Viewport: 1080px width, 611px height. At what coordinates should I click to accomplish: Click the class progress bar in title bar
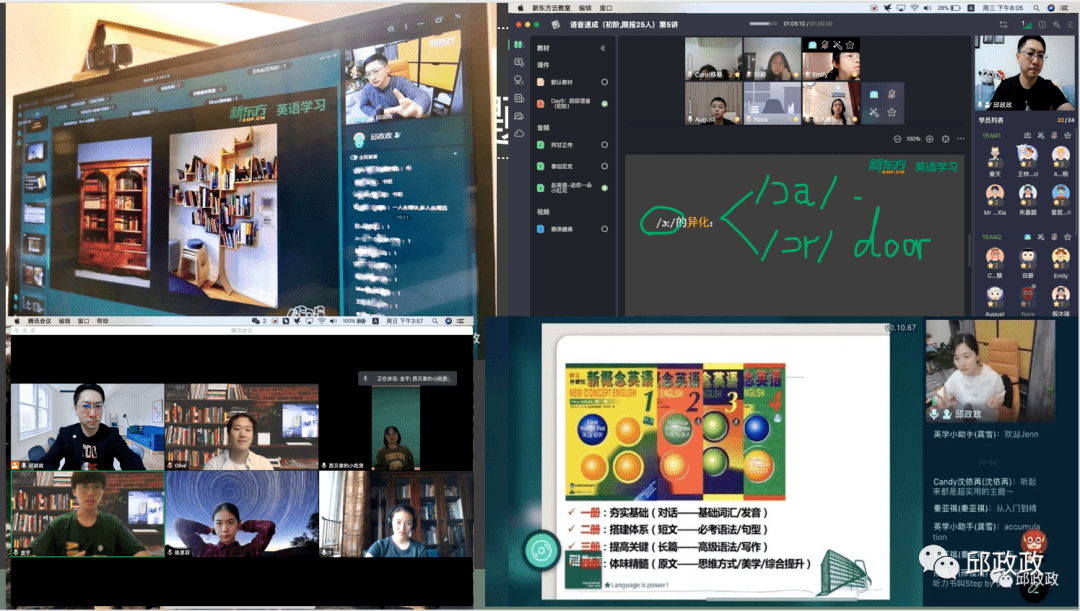click(x=763, y=24)
